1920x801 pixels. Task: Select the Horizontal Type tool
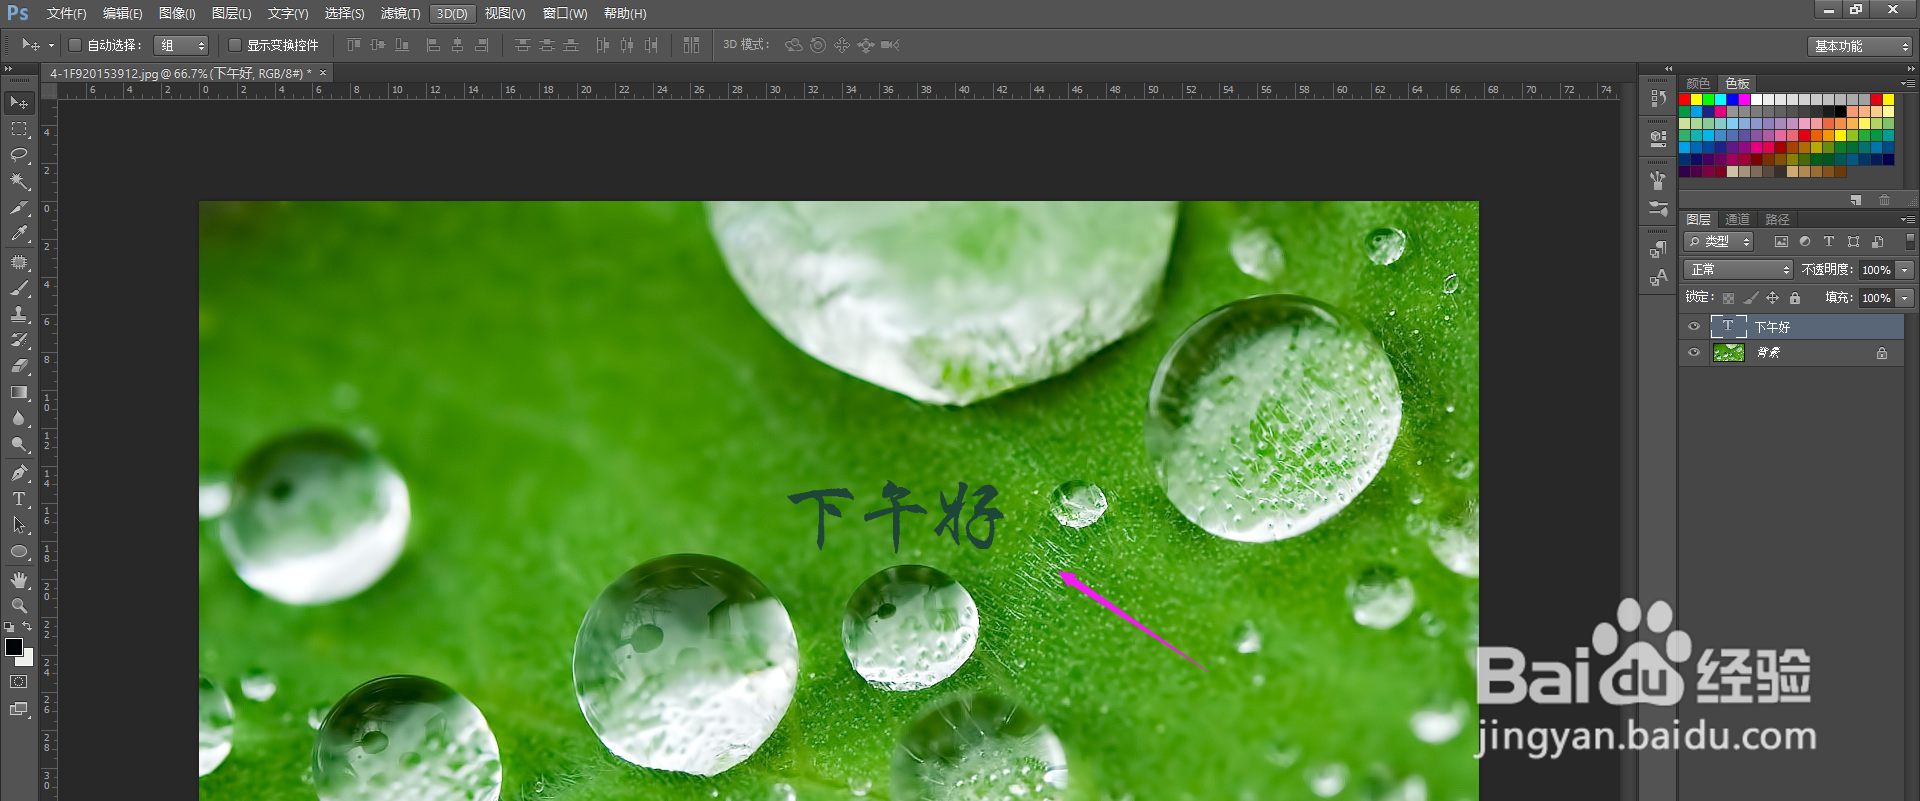point(19,499)
